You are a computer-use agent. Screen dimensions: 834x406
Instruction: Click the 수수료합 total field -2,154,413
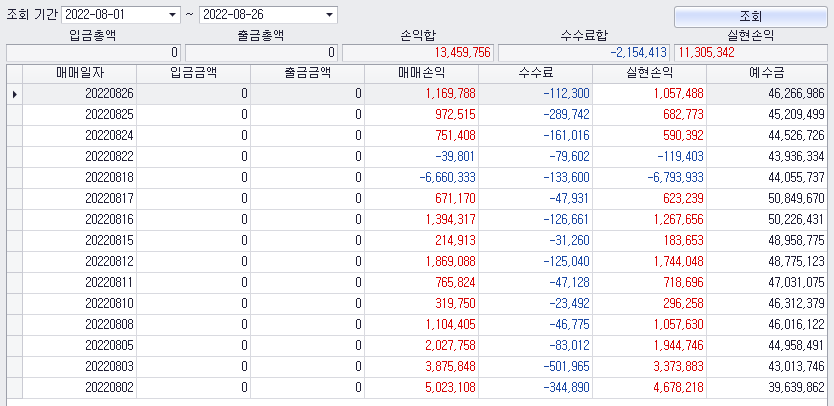click(584, 53)
